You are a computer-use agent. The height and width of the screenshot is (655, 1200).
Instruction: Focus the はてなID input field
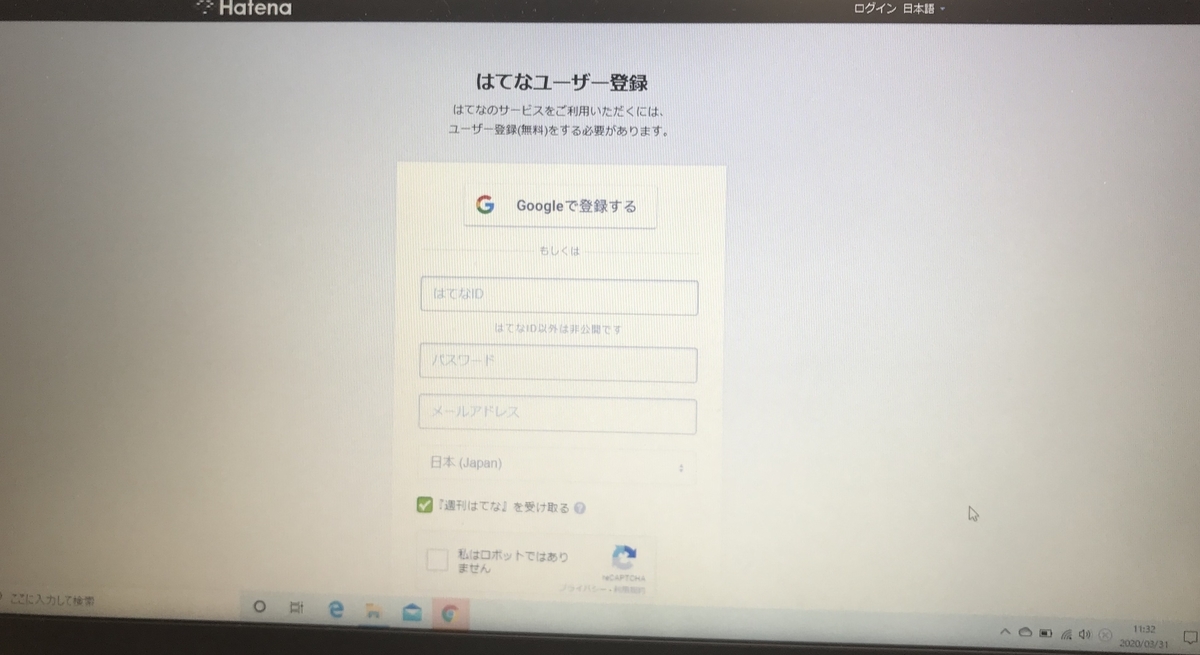point(559,297)
